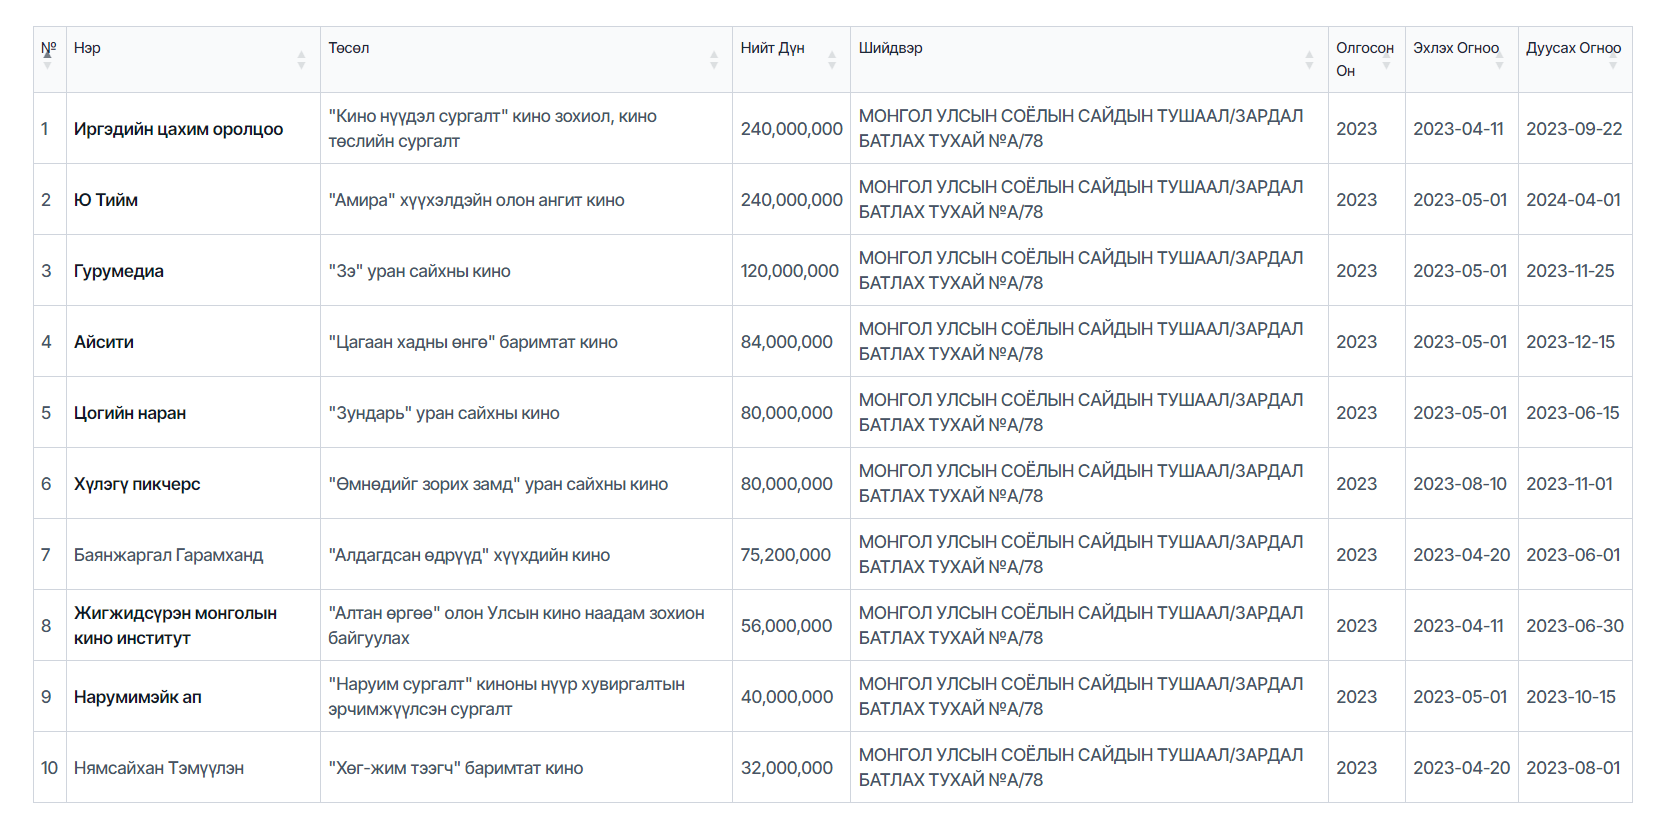Sort by Дуусах Огноо arrow icon

(x=1612, y=62)
